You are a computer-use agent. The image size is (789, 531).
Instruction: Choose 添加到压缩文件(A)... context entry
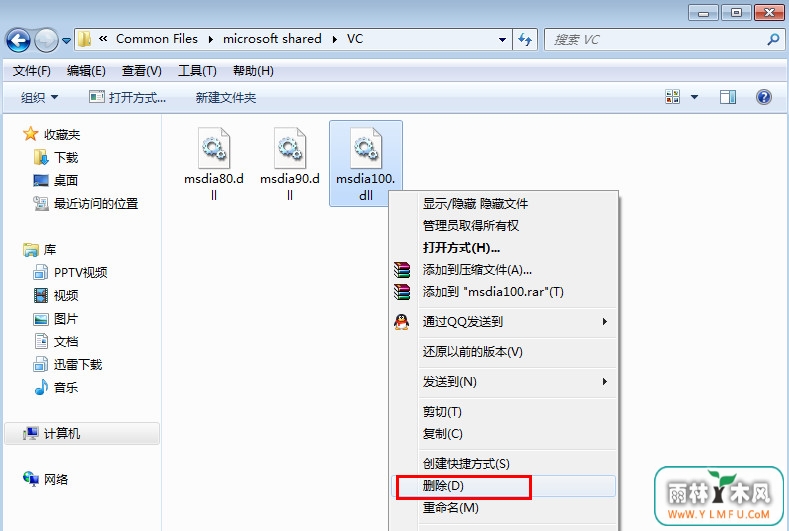[503, 270]
